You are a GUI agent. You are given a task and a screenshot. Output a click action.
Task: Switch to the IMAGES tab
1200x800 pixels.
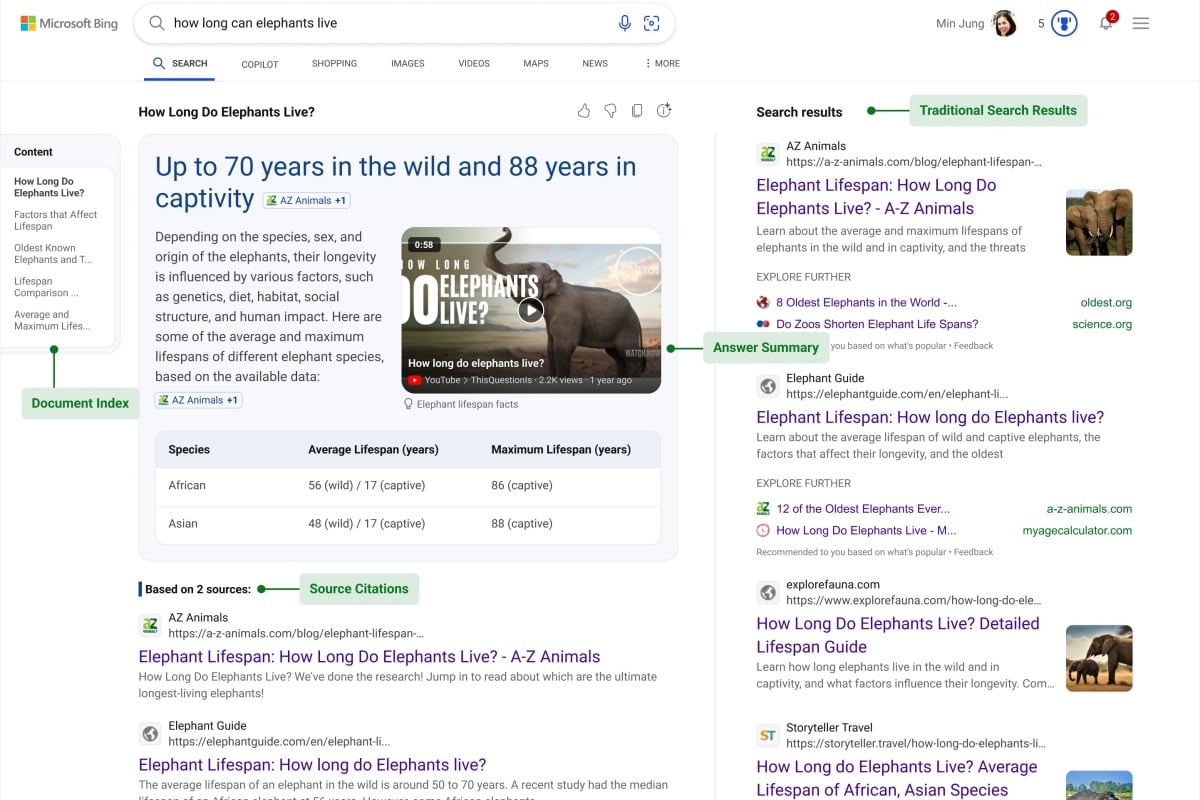tap(407, 63)
